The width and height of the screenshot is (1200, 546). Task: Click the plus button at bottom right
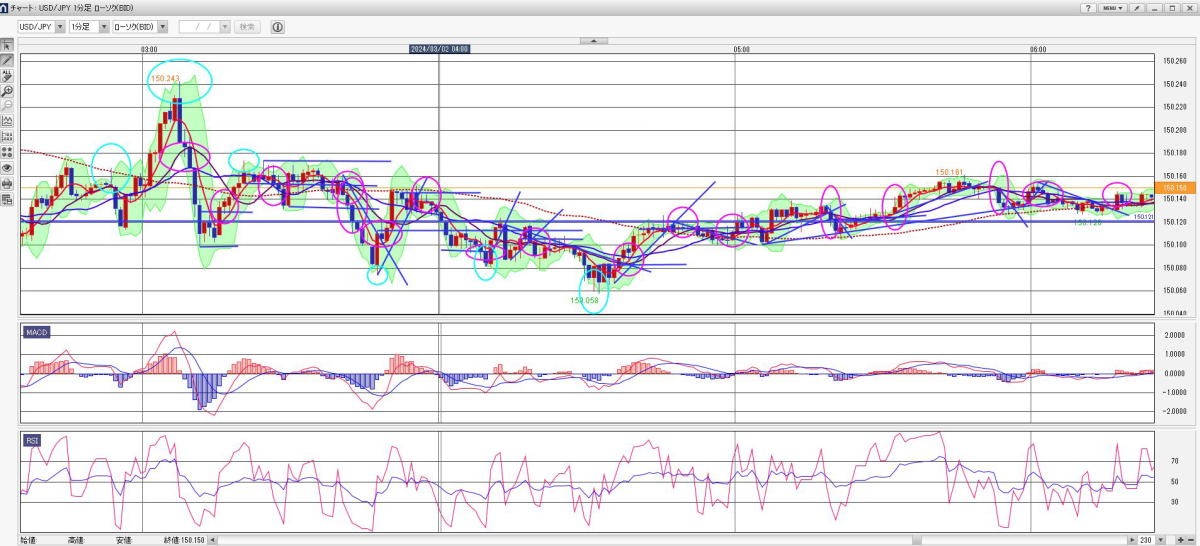[1181, 540]
